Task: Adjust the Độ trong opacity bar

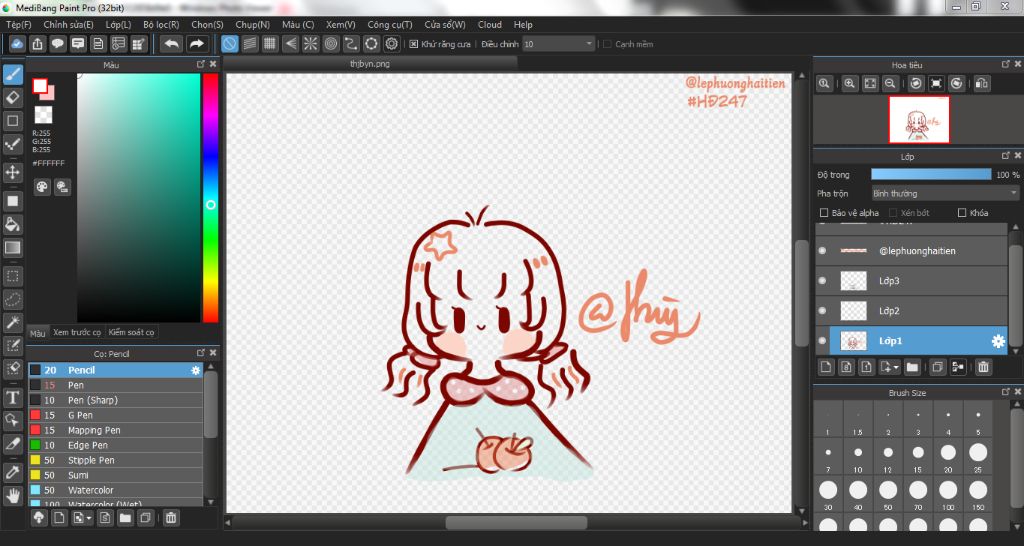Action: (931, 174)
